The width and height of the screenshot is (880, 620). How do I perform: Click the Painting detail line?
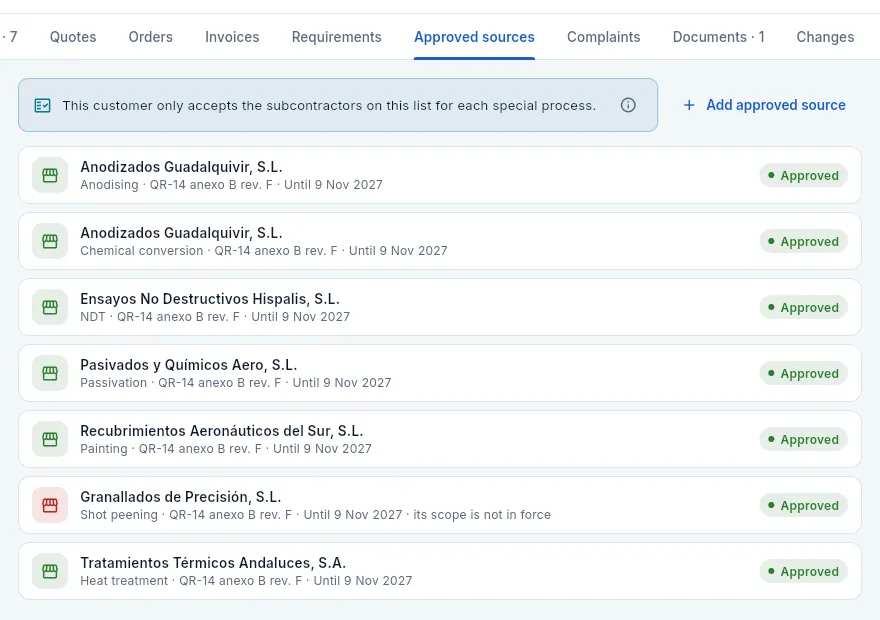(x=226, y=449)
